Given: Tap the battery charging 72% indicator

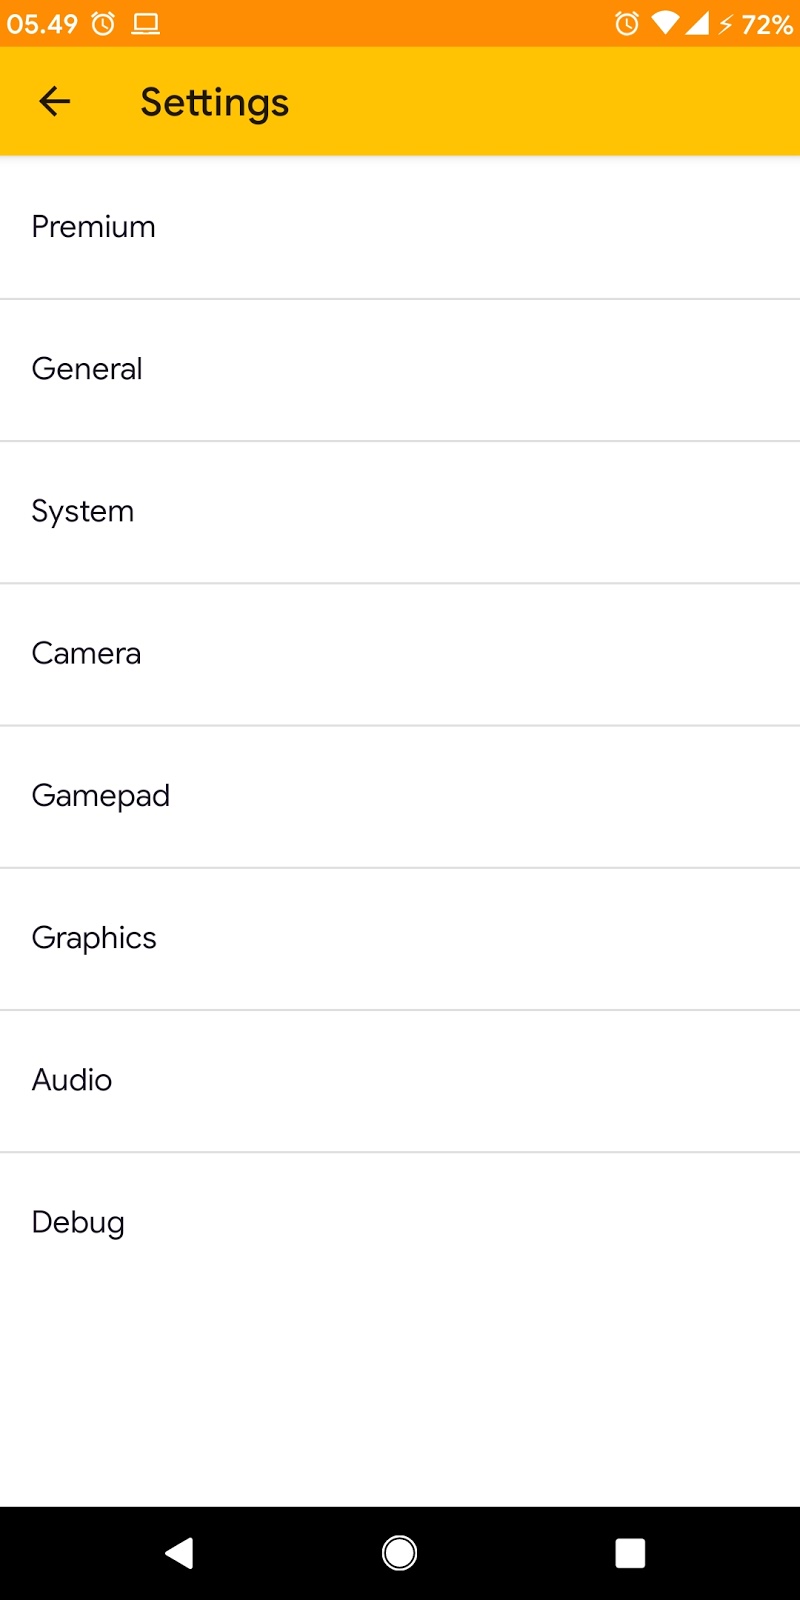Looking at the screenshot, I should click(757, 24).
